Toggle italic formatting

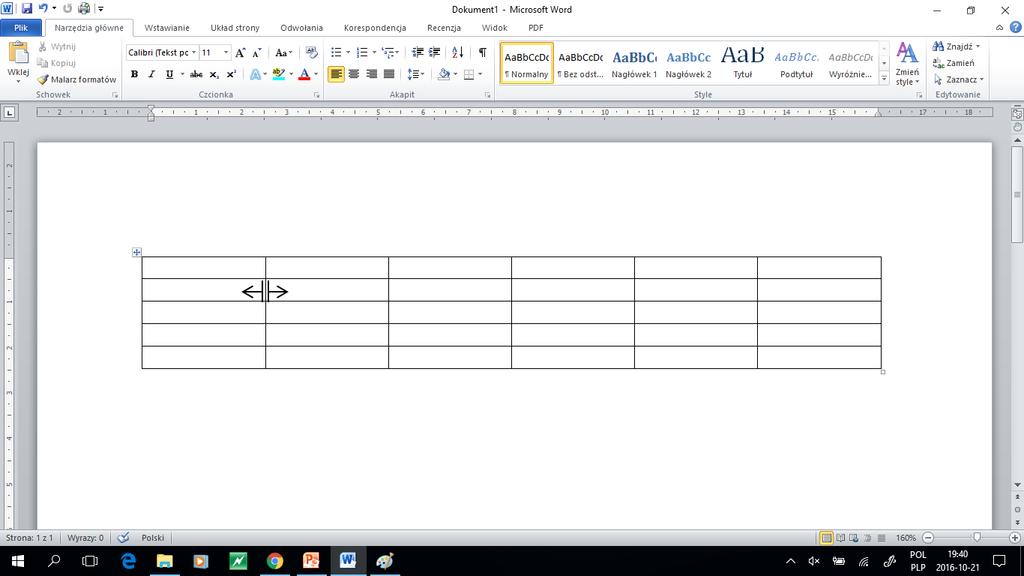click(x=152, y=74)
